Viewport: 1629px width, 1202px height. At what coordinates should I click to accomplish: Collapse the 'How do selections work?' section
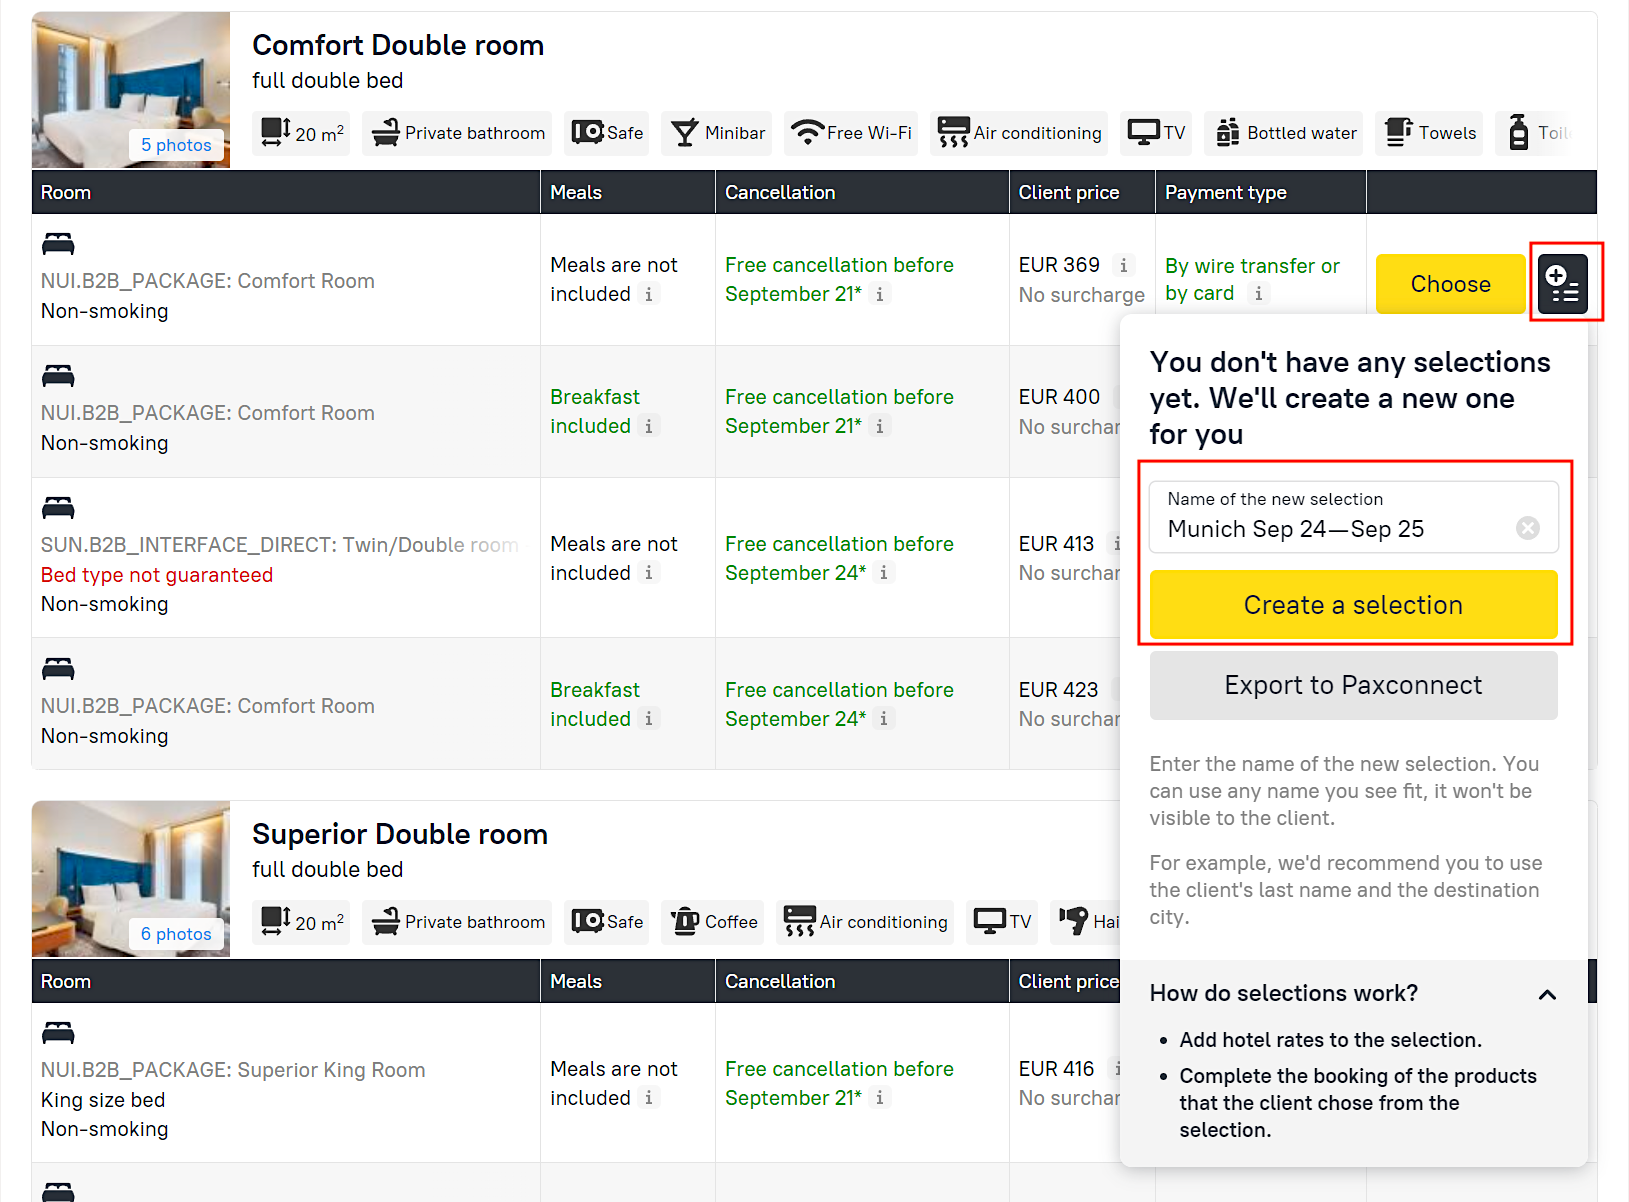[1546, 994]
